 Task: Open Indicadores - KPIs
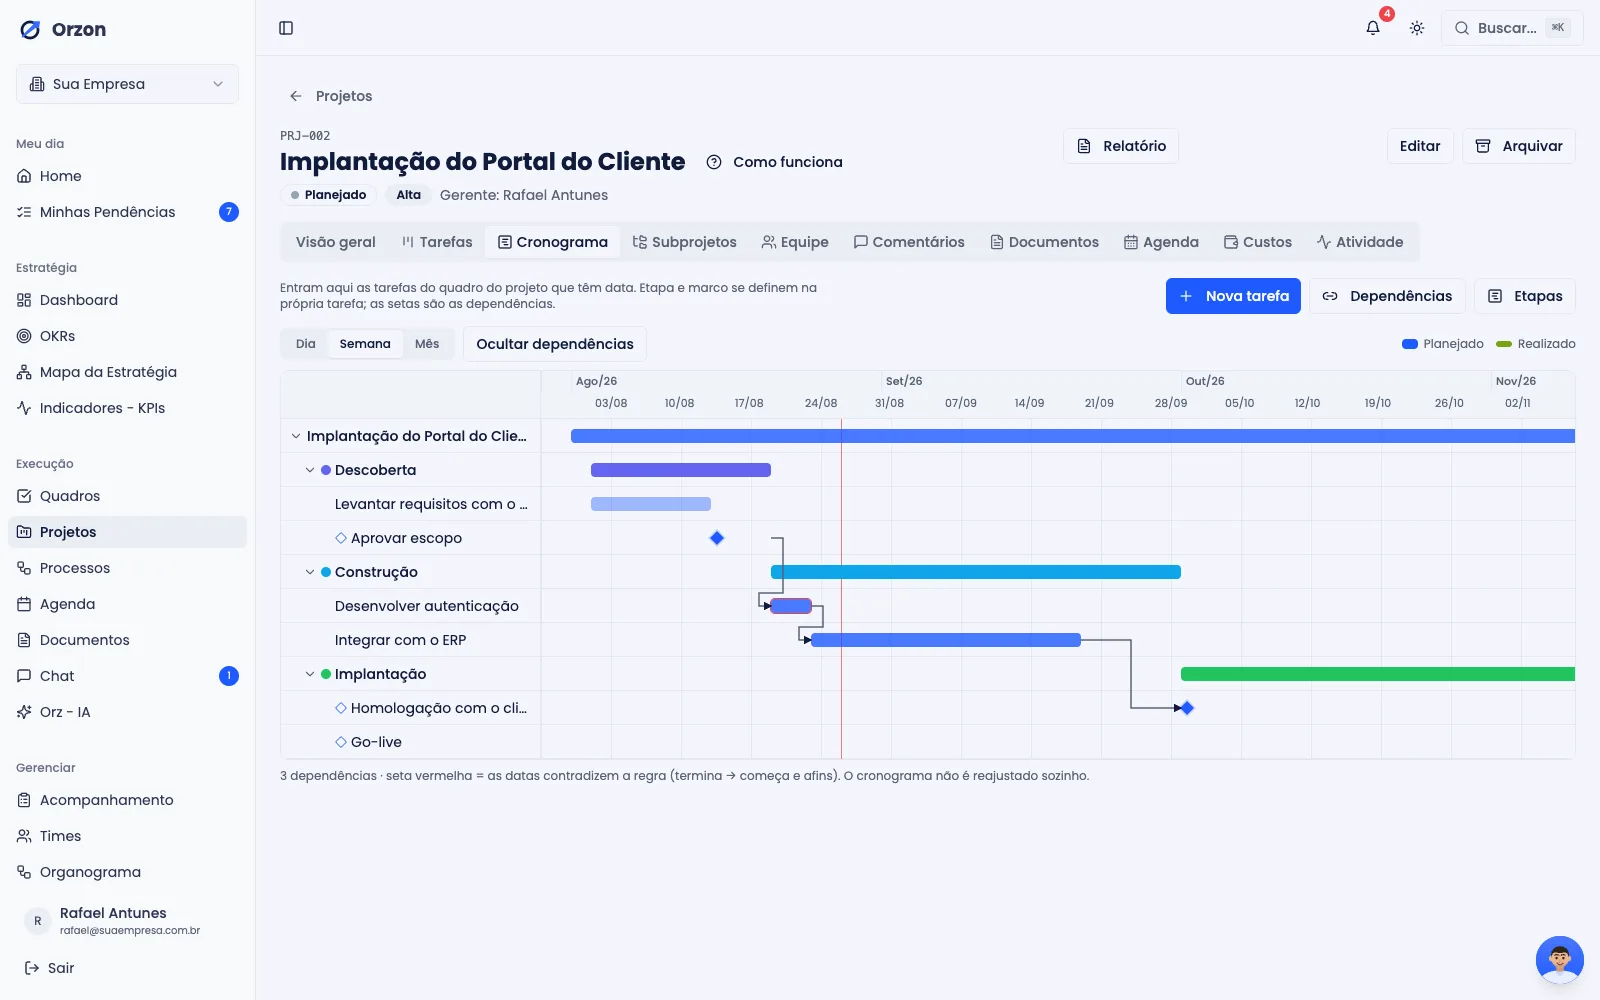[x=127, y=408]
